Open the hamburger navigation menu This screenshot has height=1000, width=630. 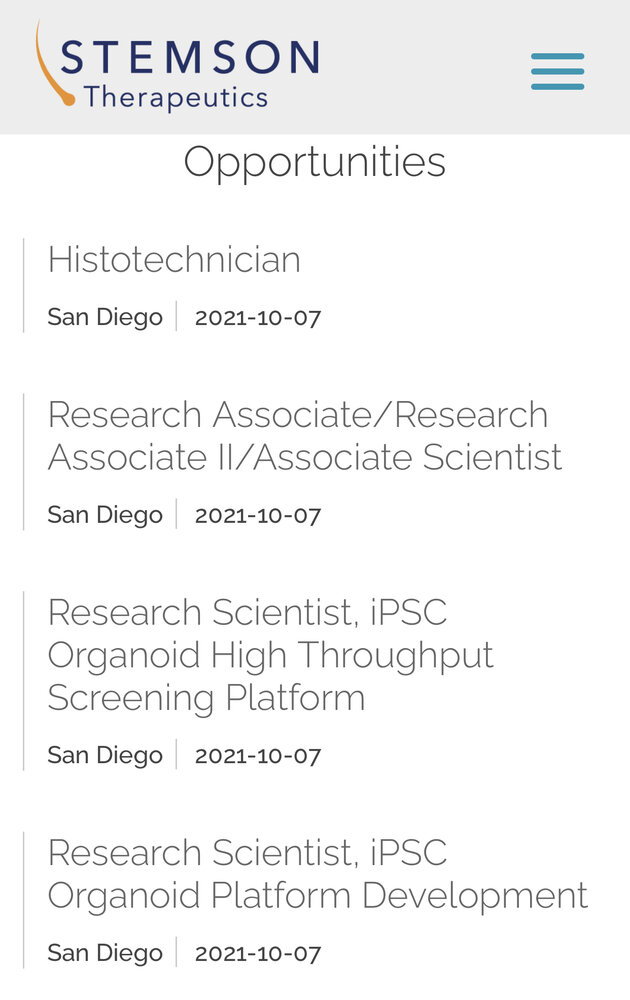coord(557,72)
